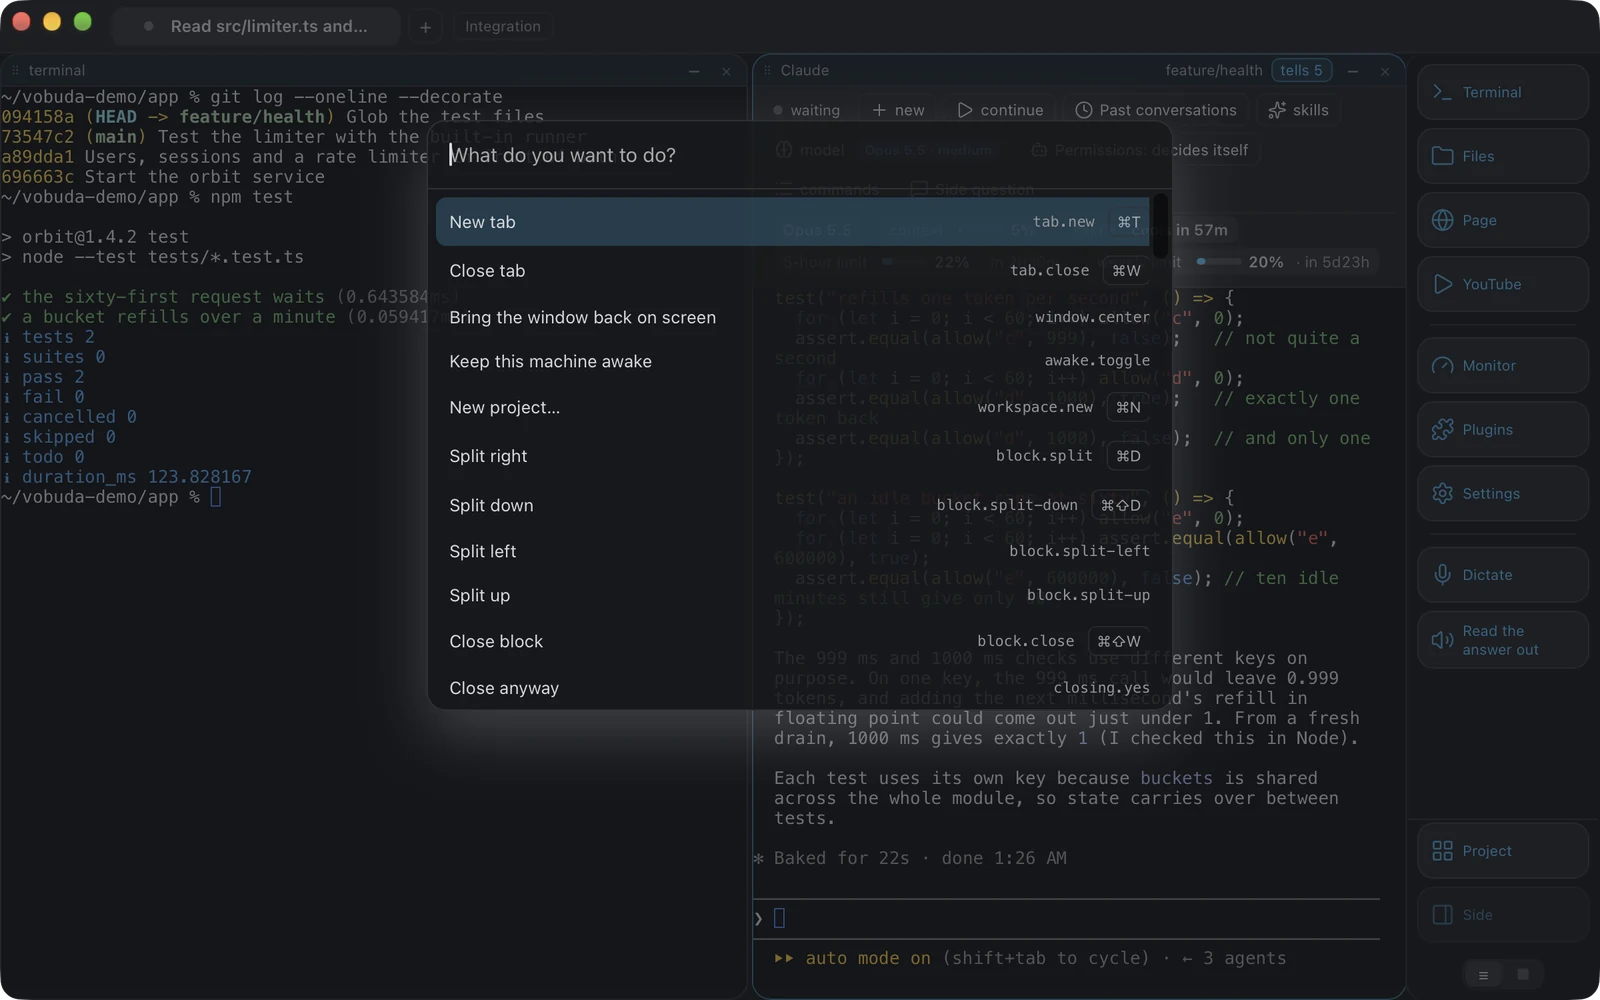1600x1000 pixels.
Task: Toggle the Side panel button
Action: point(1502,915)
